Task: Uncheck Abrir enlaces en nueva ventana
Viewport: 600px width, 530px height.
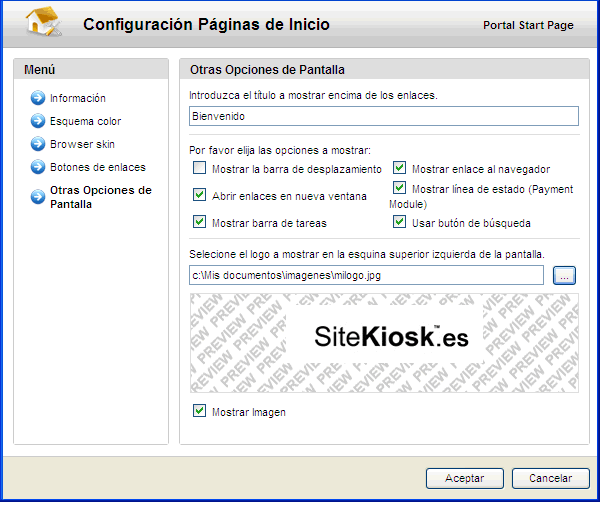Action: [200, 195]
